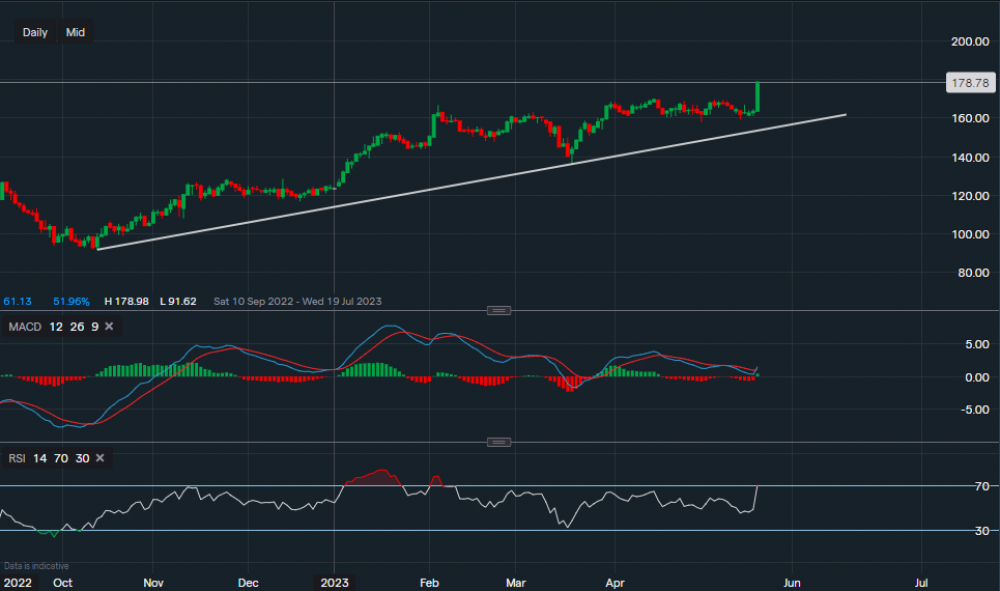Image resolution: width=1000 pixels, height=591 pixels.
Task: Open the MACD parameters 12 26 9
Action: pyautogui.click(x=74, y=326)
